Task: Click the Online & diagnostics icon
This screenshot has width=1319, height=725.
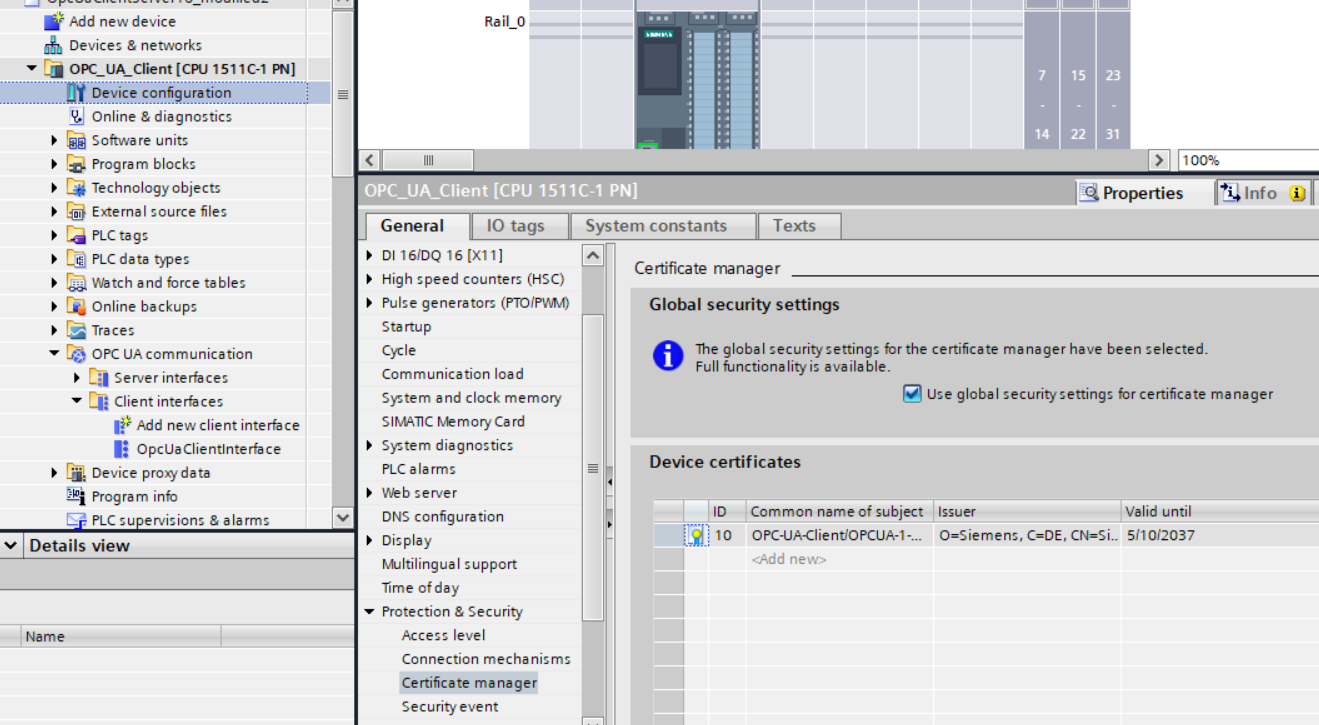Action: pos(76,116)
